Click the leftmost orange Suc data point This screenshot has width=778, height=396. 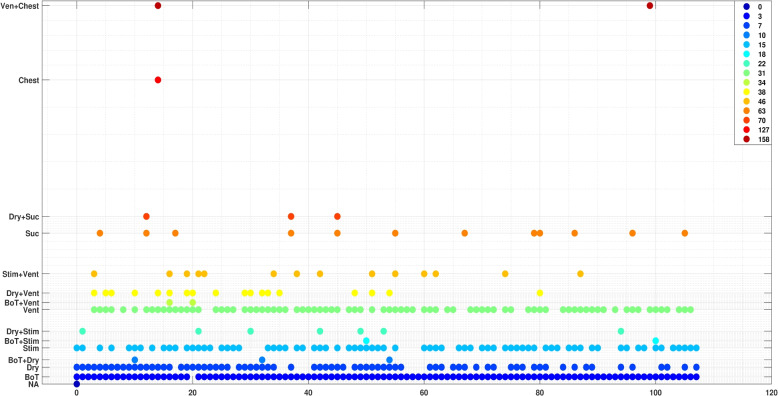[x=100, y=233]
